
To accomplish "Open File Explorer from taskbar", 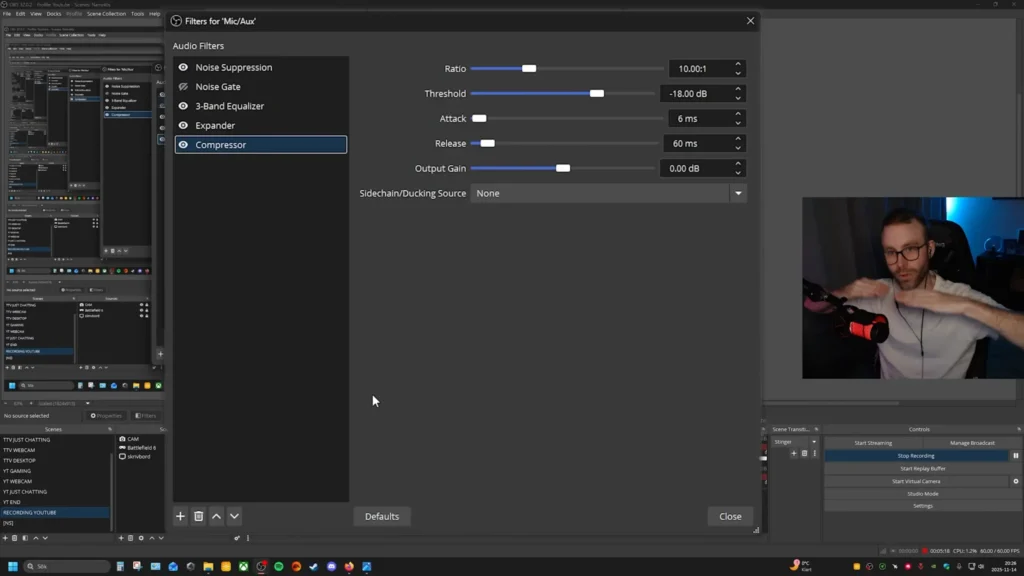I will [x=208, y=566].
